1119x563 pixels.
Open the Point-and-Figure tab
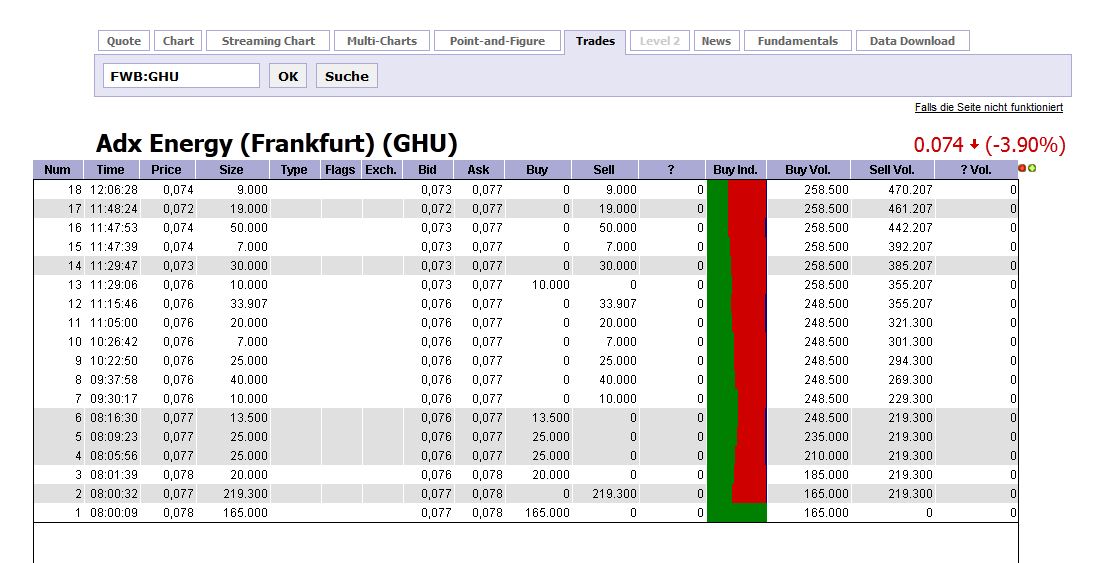[x=497, y=41]
